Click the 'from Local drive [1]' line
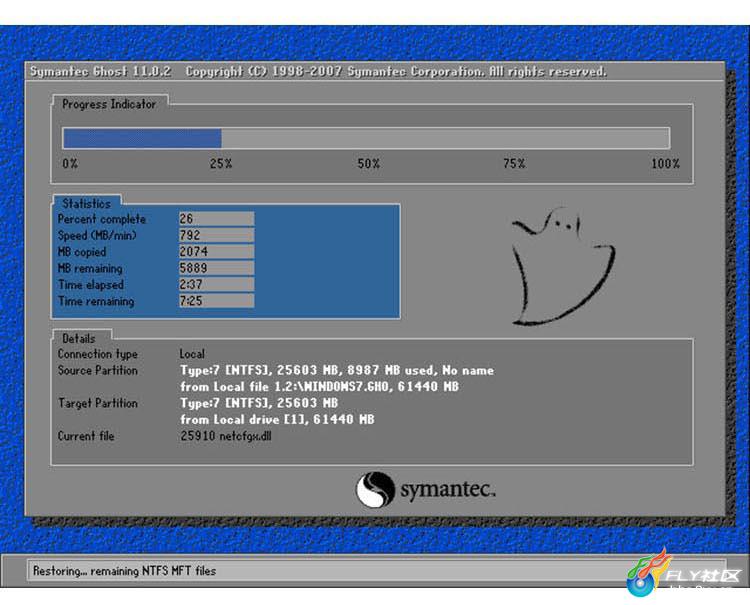This screenshot has width=750, height=605. (x=277, y=419)
